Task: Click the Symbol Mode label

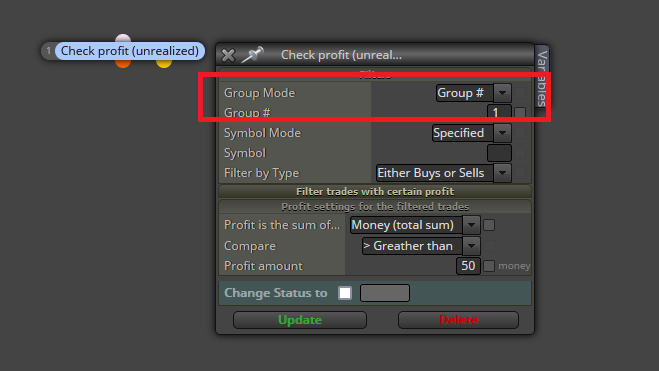Action: click(x=262, y=133)
